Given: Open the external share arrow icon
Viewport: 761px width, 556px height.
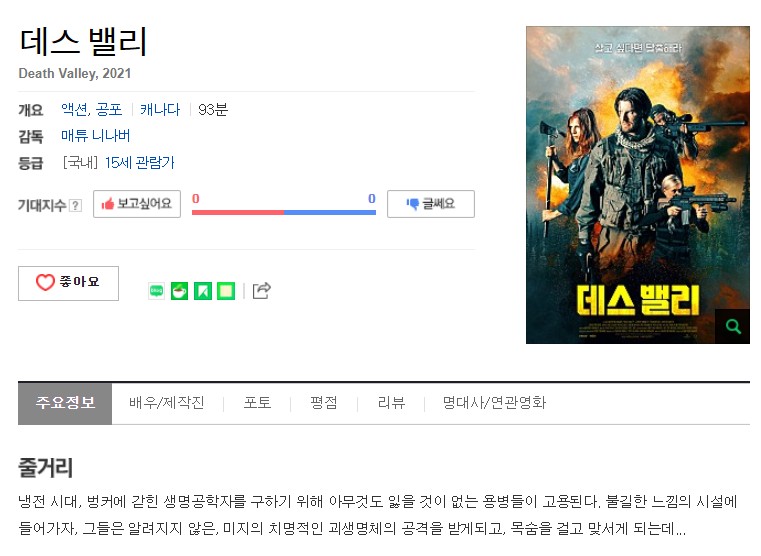Looking at the screenshot, I should tap(262, 291).
